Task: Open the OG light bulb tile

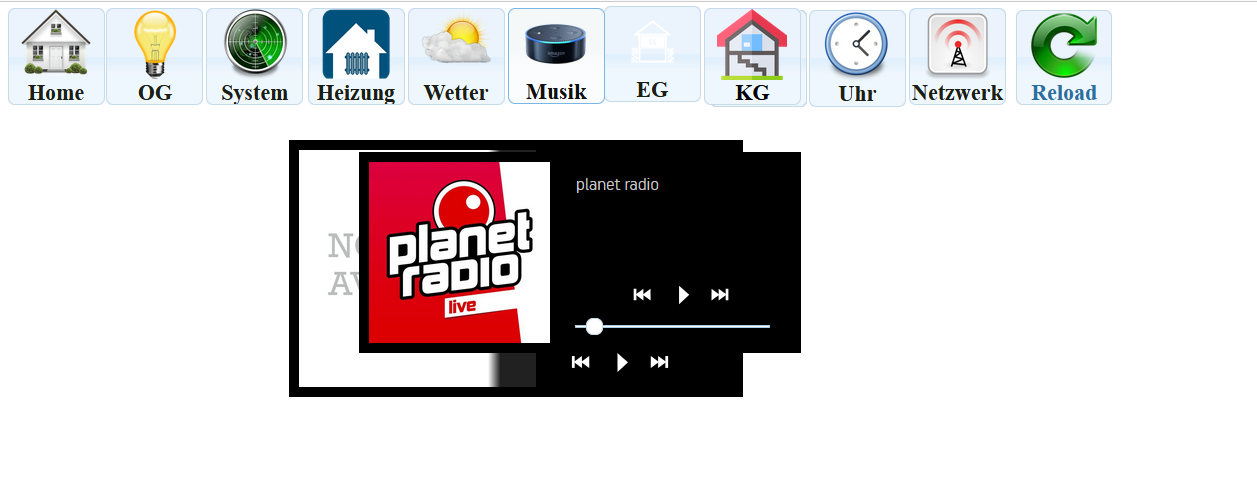Action: [155, 56]
